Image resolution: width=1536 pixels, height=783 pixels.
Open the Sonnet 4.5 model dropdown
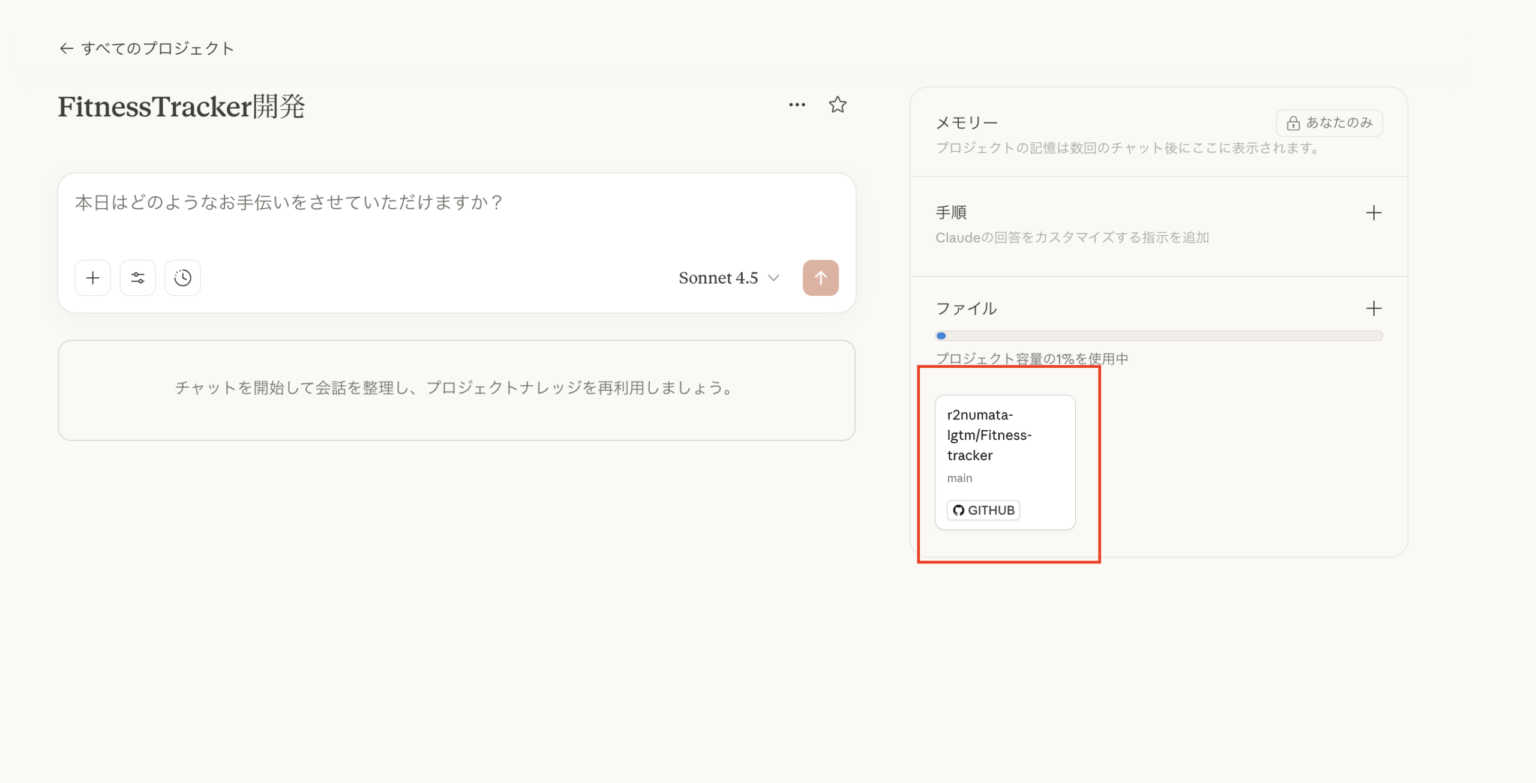click(x=728, y=278)
